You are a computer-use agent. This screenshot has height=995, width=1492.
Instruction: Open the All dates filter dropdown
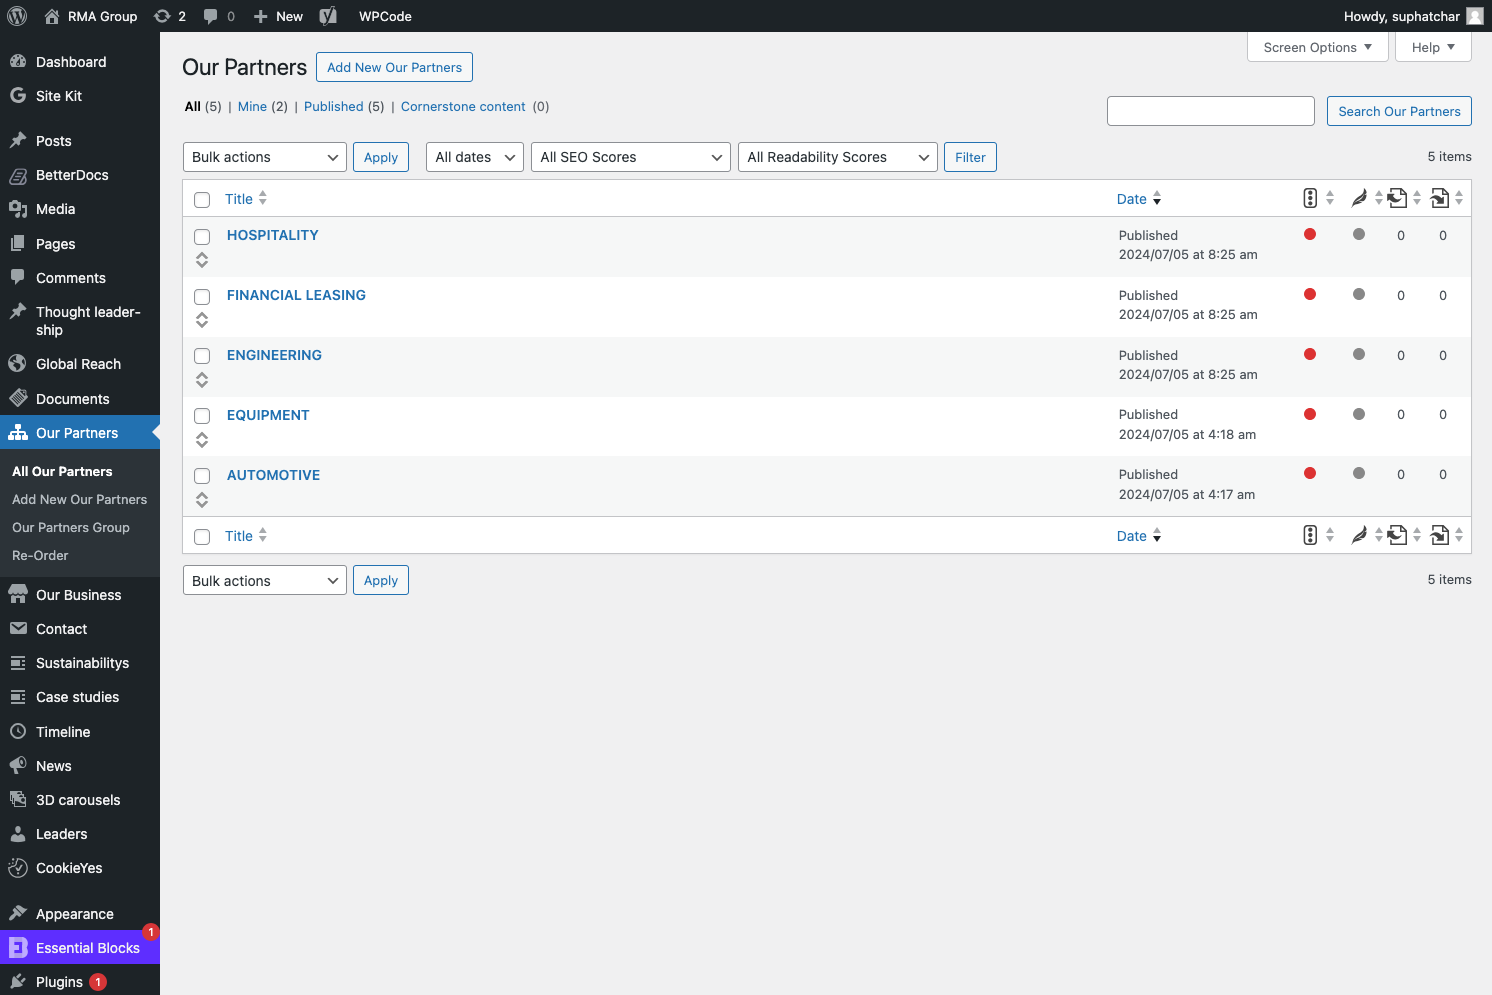click(474, 157)
